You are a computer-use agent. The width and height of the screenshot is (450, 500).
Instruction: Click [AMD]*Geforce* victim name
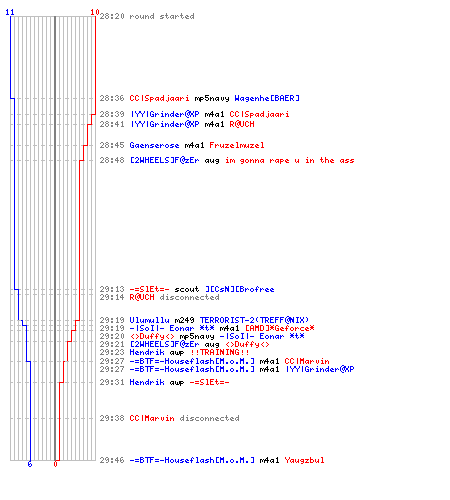(x=280, y=328)
